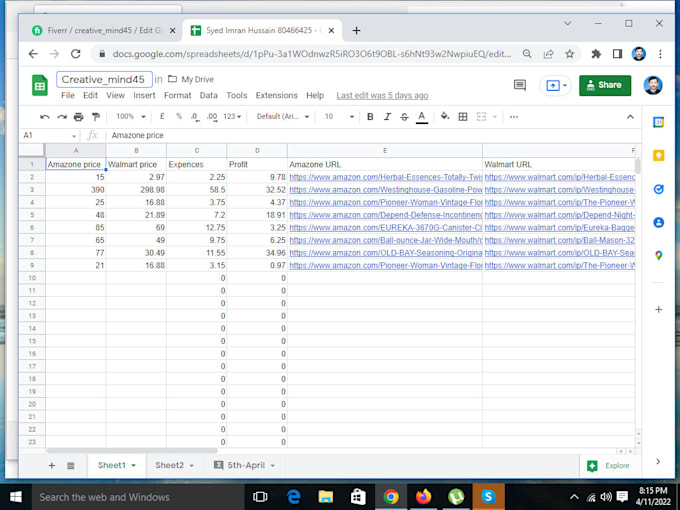Click the Redo icon in toolbar
This screenshot has height=510, width=680.
tap(62, 117)
